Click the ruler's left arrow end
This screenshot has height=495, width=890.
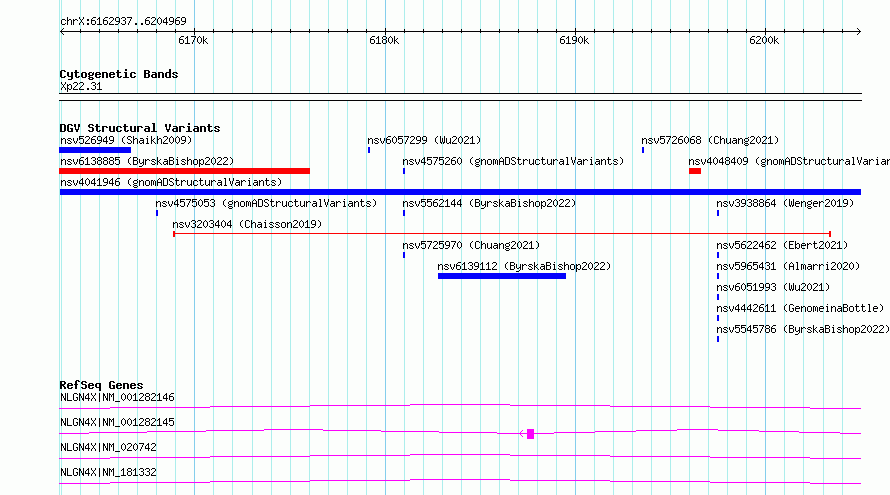[62, 32]
